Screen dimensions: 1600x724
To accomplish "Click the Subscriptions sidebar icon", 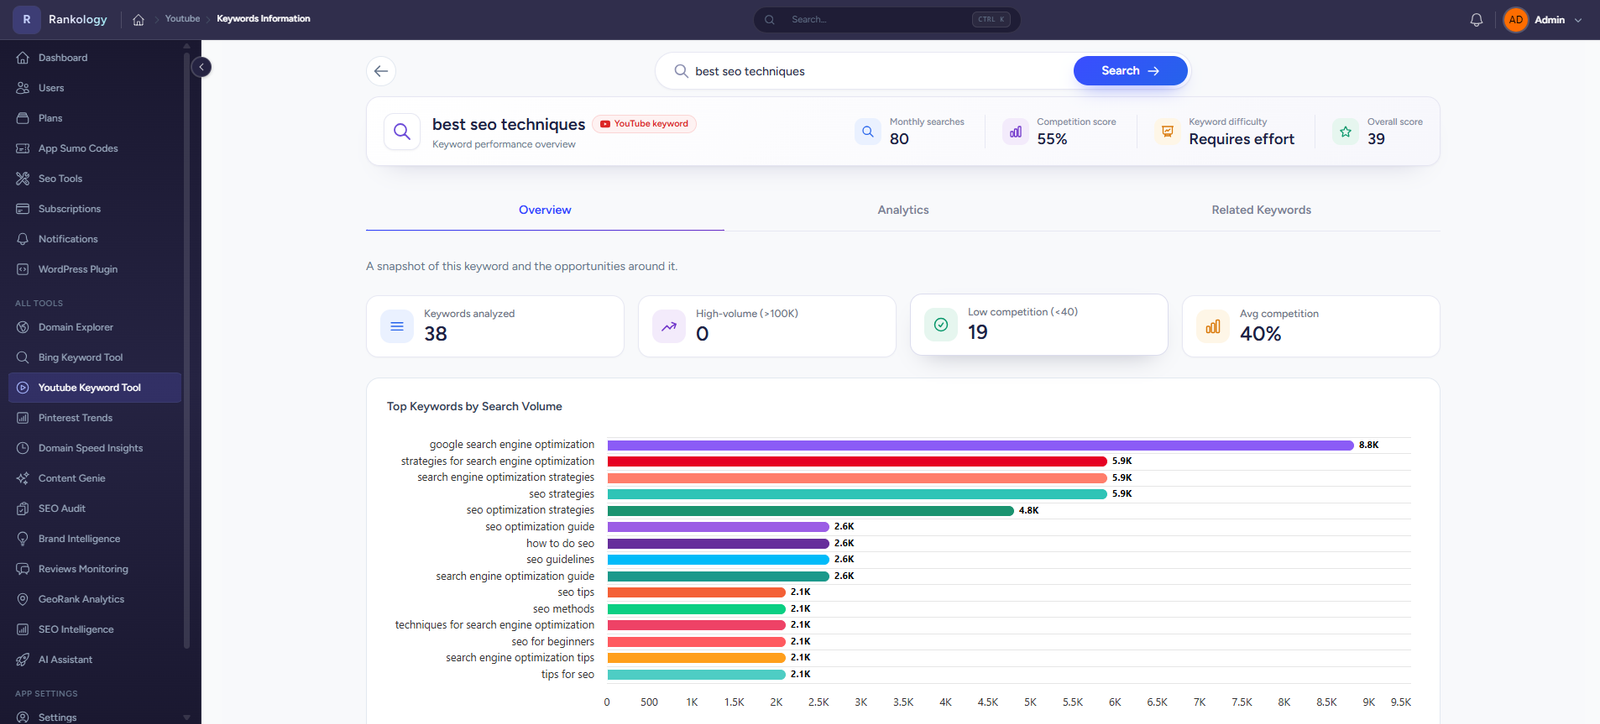I will pyautogui.click(x=22, y=209).
